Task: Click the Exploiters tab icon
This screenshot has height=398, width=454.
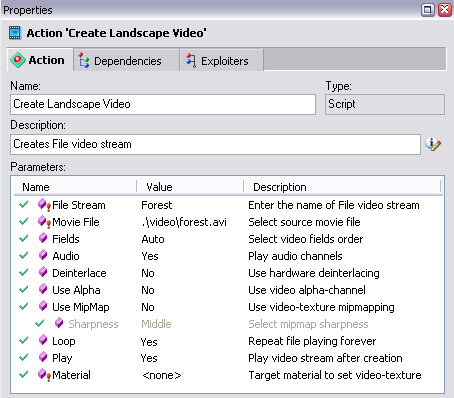Action: 191,61
